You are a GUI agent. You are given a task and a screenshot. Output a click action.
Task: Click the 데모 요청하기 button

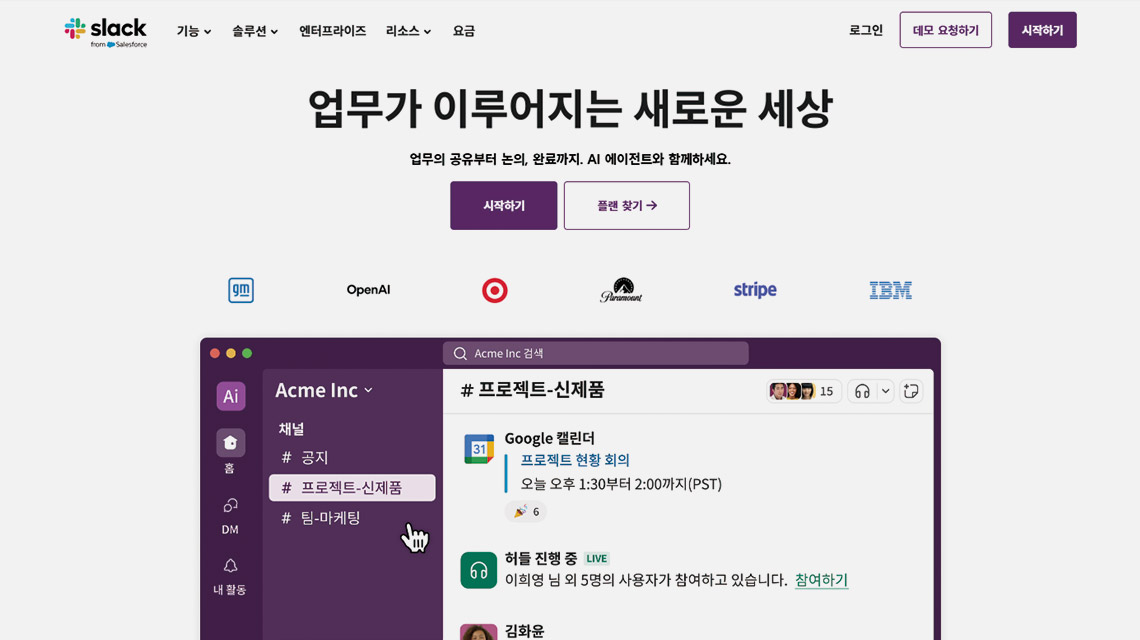[945, 30]
